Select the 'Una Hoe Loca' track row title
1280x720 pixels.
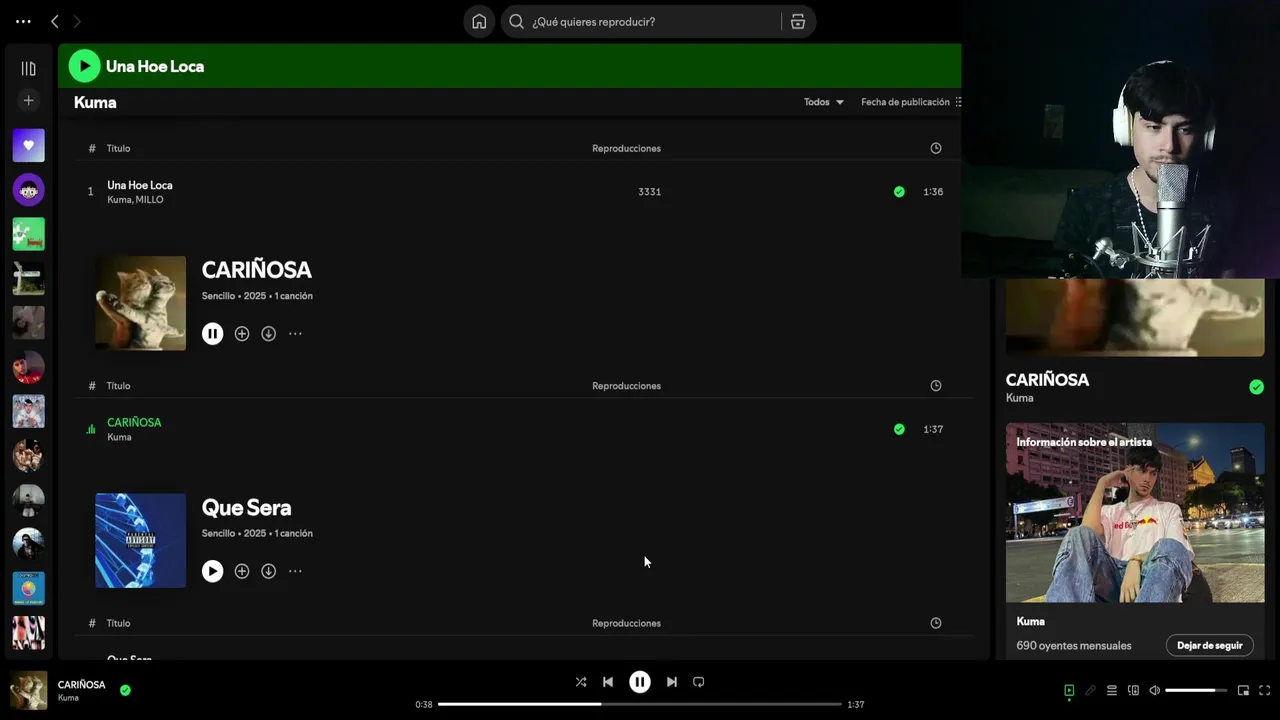pos(140,185)
